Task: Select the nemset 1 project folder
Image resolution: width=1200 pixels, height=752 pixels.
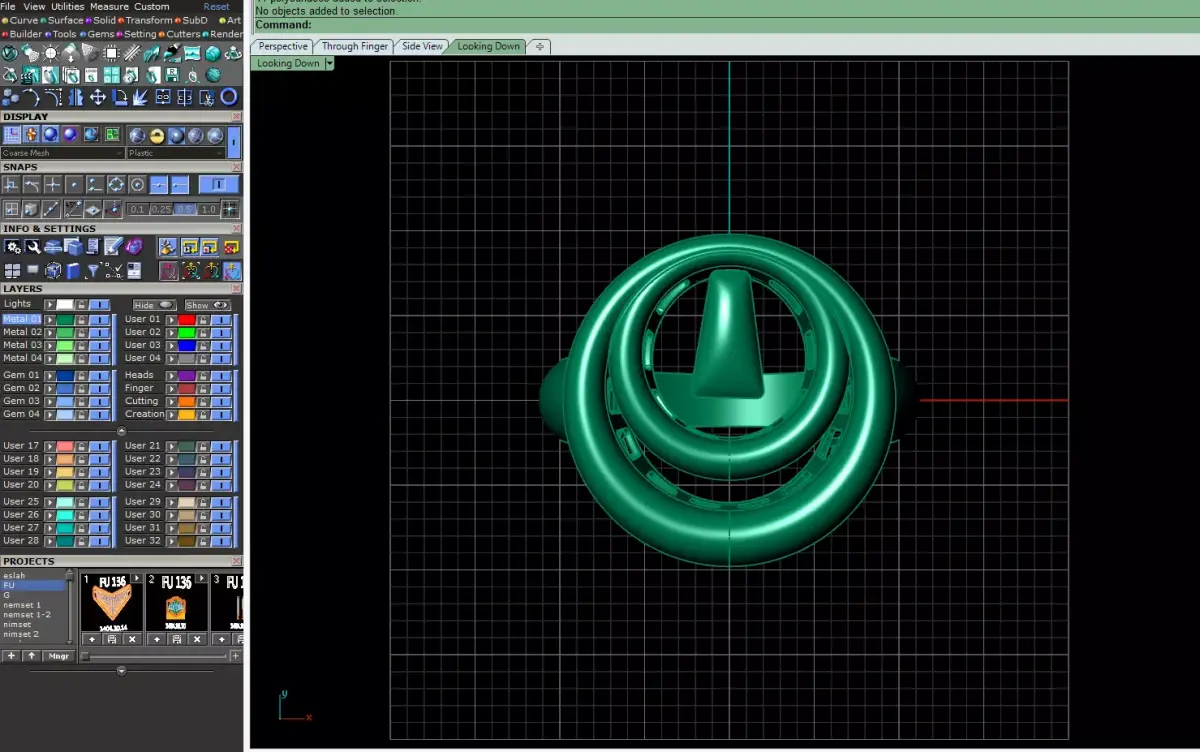Action: pyautogui.click(x=22, y=605)
